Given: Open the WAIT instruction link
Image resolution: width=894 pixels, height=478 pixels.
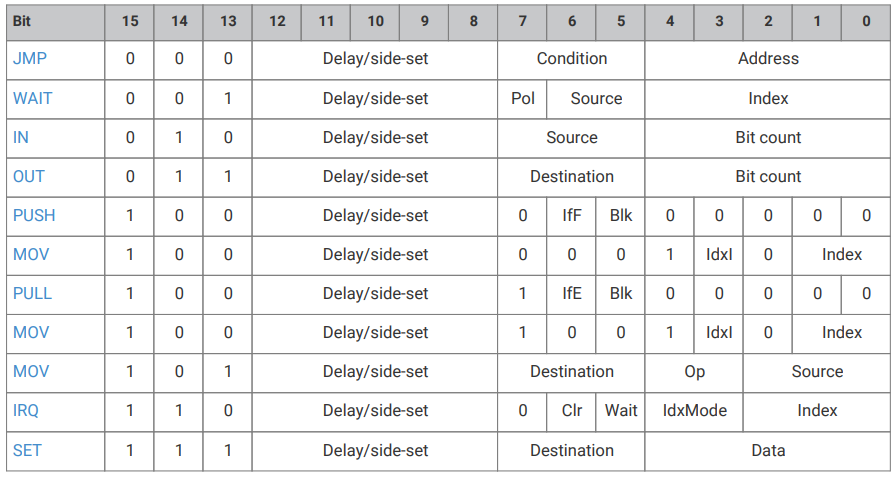Looking at the screenshot, I should point(32,98).
